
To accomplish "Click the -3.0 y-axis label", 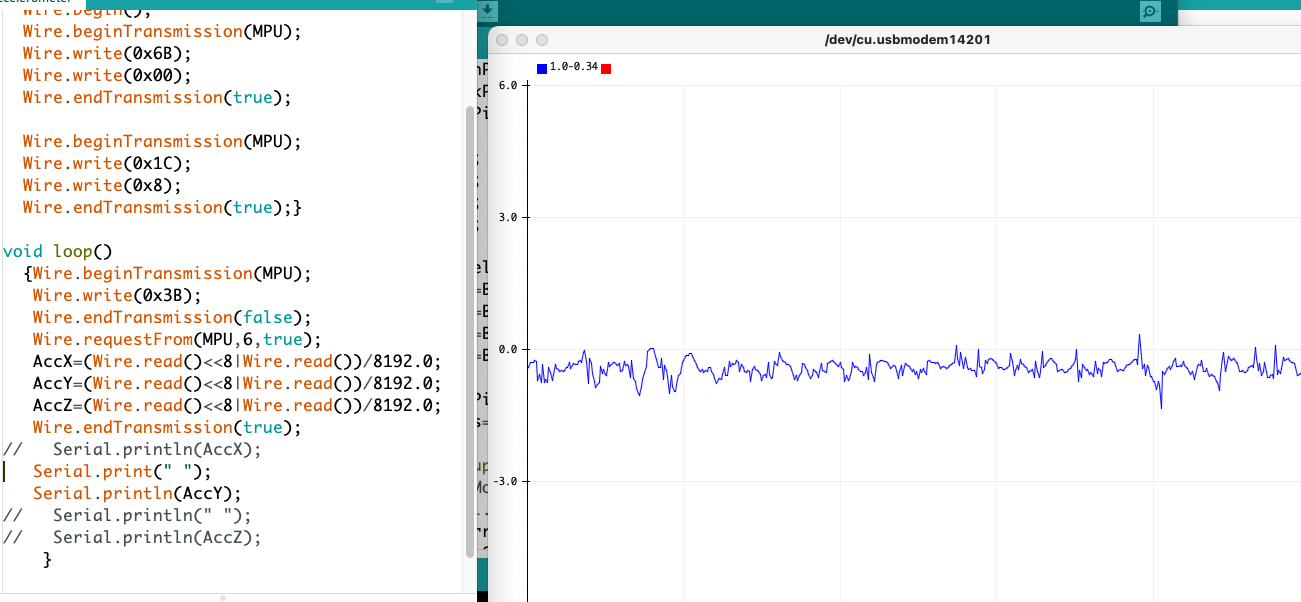I will coord(504,481).
